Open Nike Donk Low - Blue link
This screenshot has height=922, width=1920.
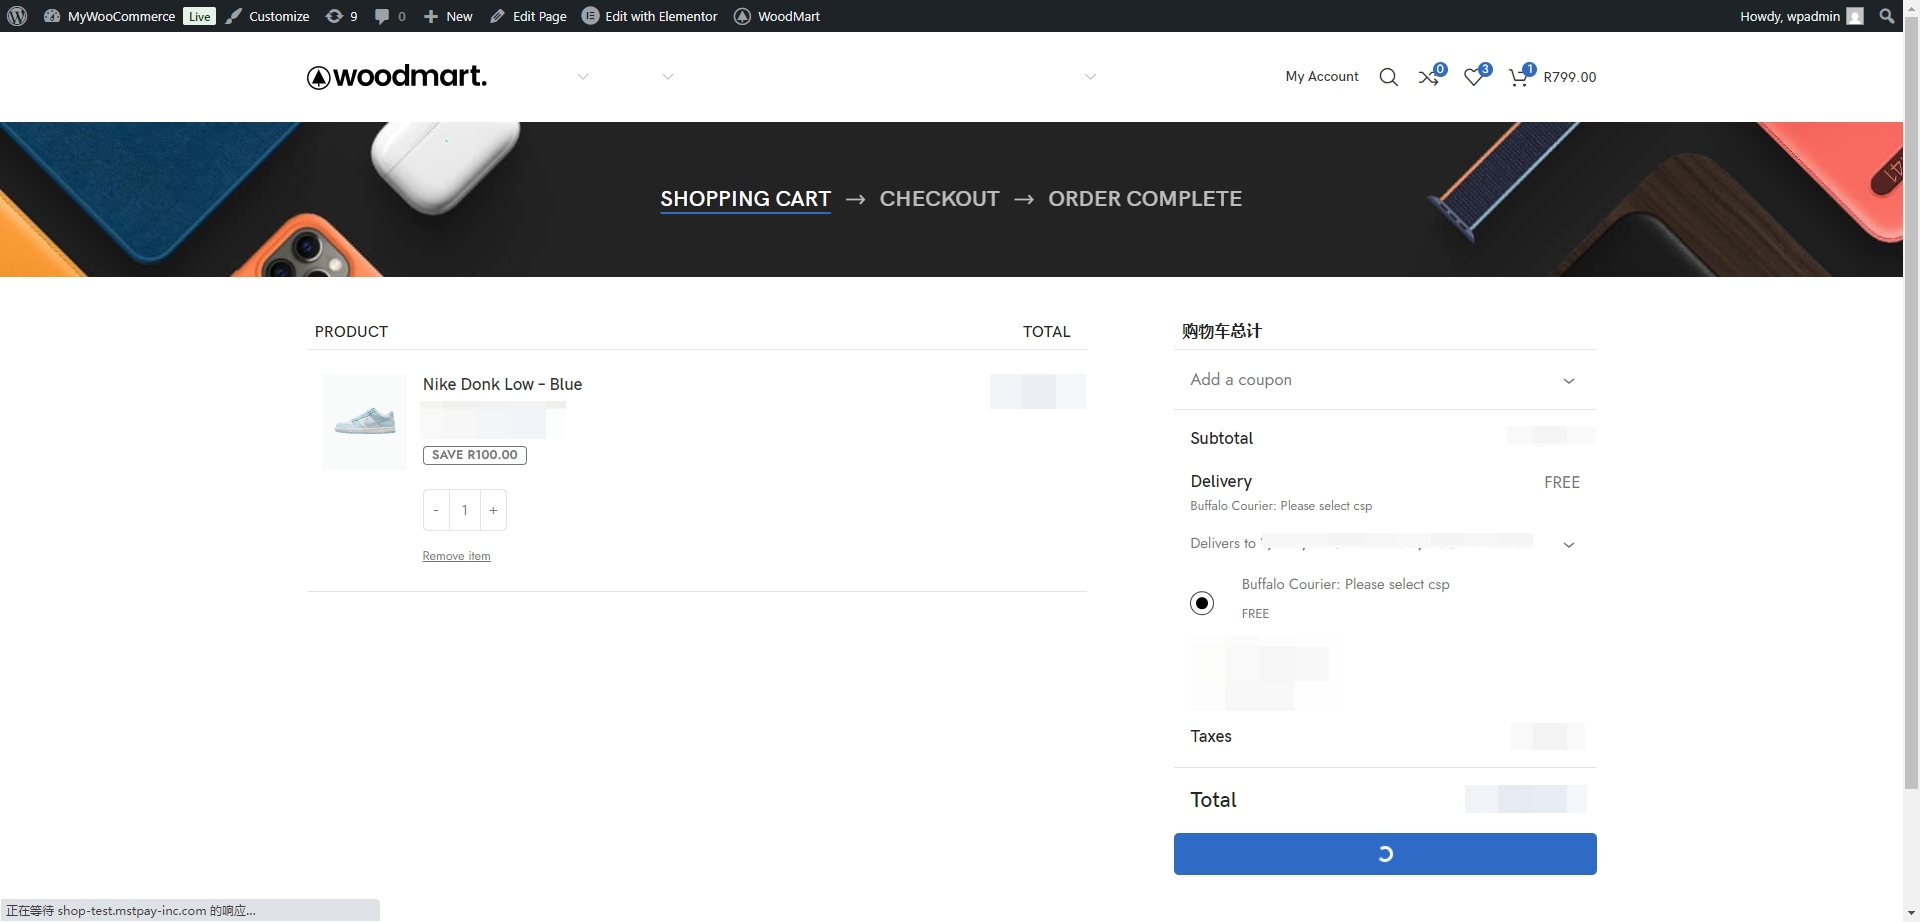(502, 384)
